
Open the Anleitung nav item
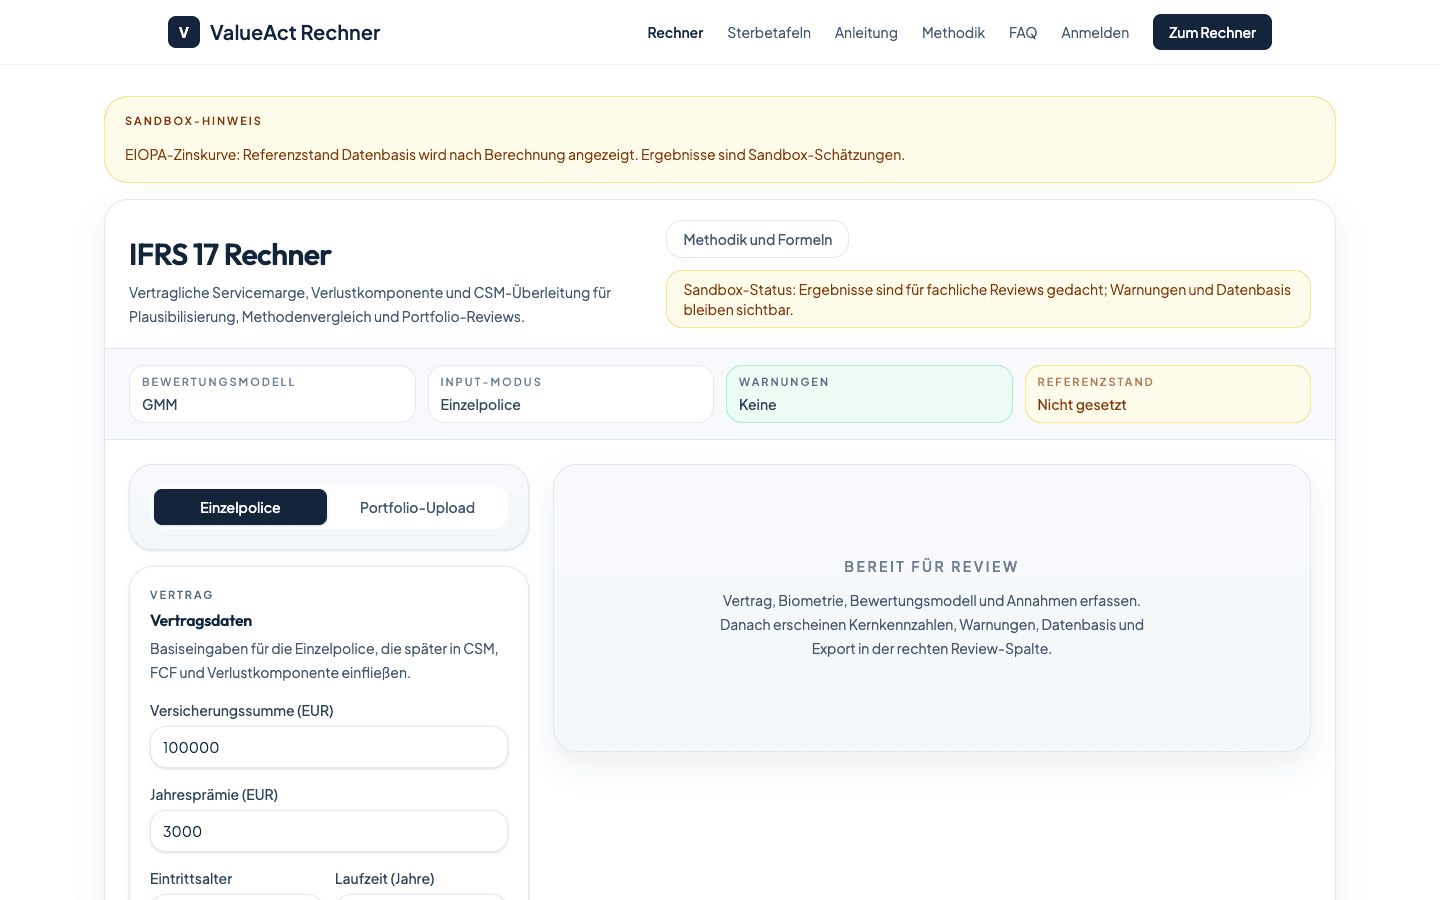pyautogui.click(x=866, y=33)
